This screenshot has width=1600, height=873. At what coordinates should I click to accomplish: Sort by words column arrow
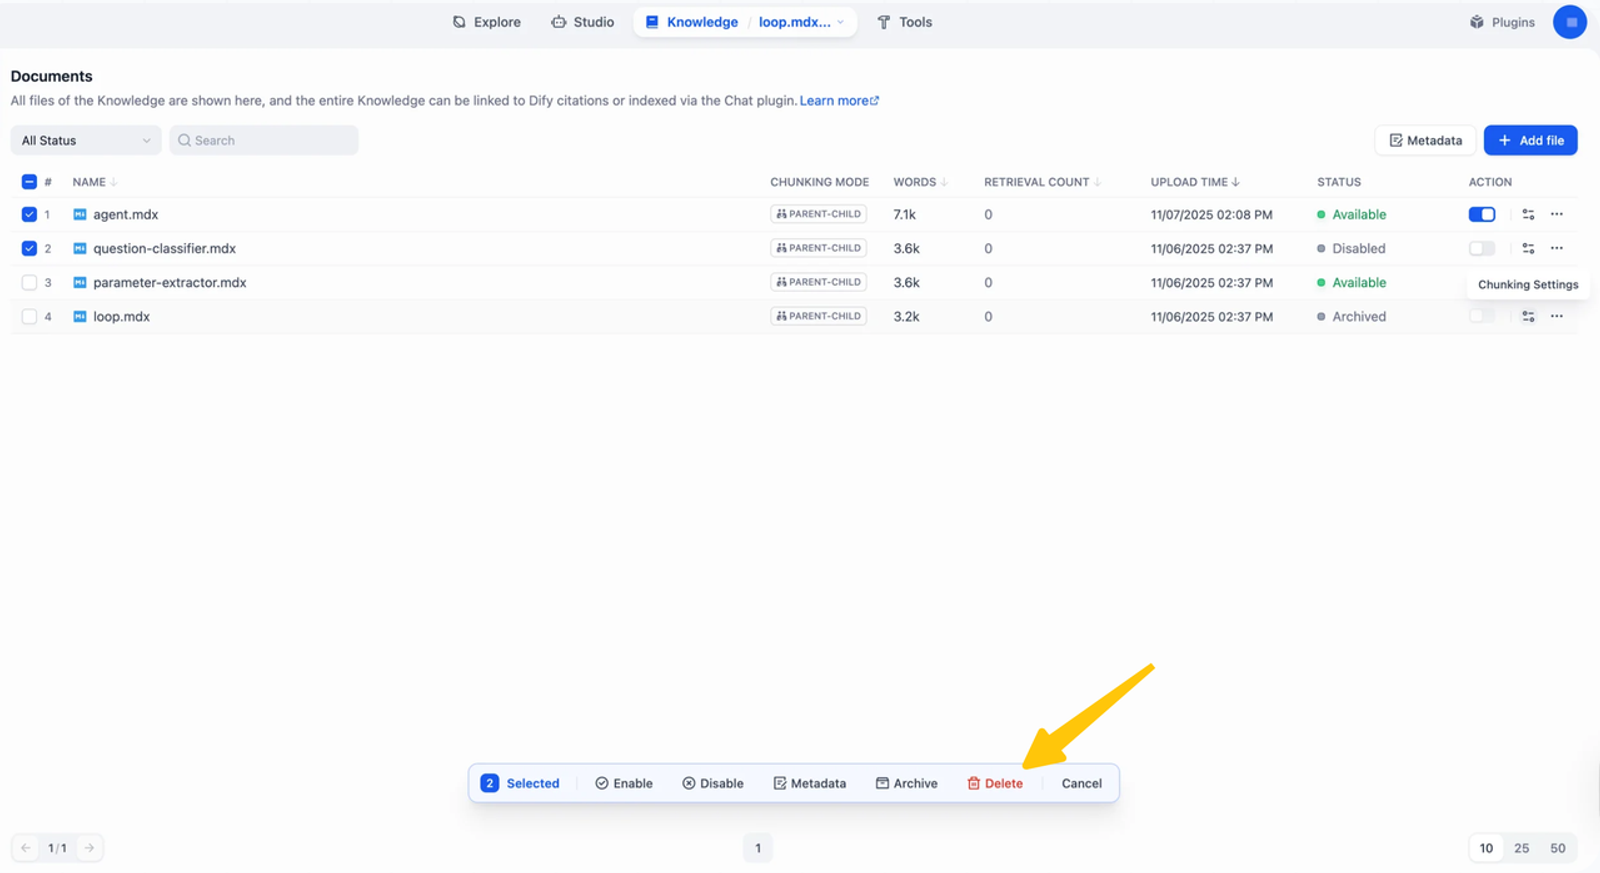tap(944, 182)
